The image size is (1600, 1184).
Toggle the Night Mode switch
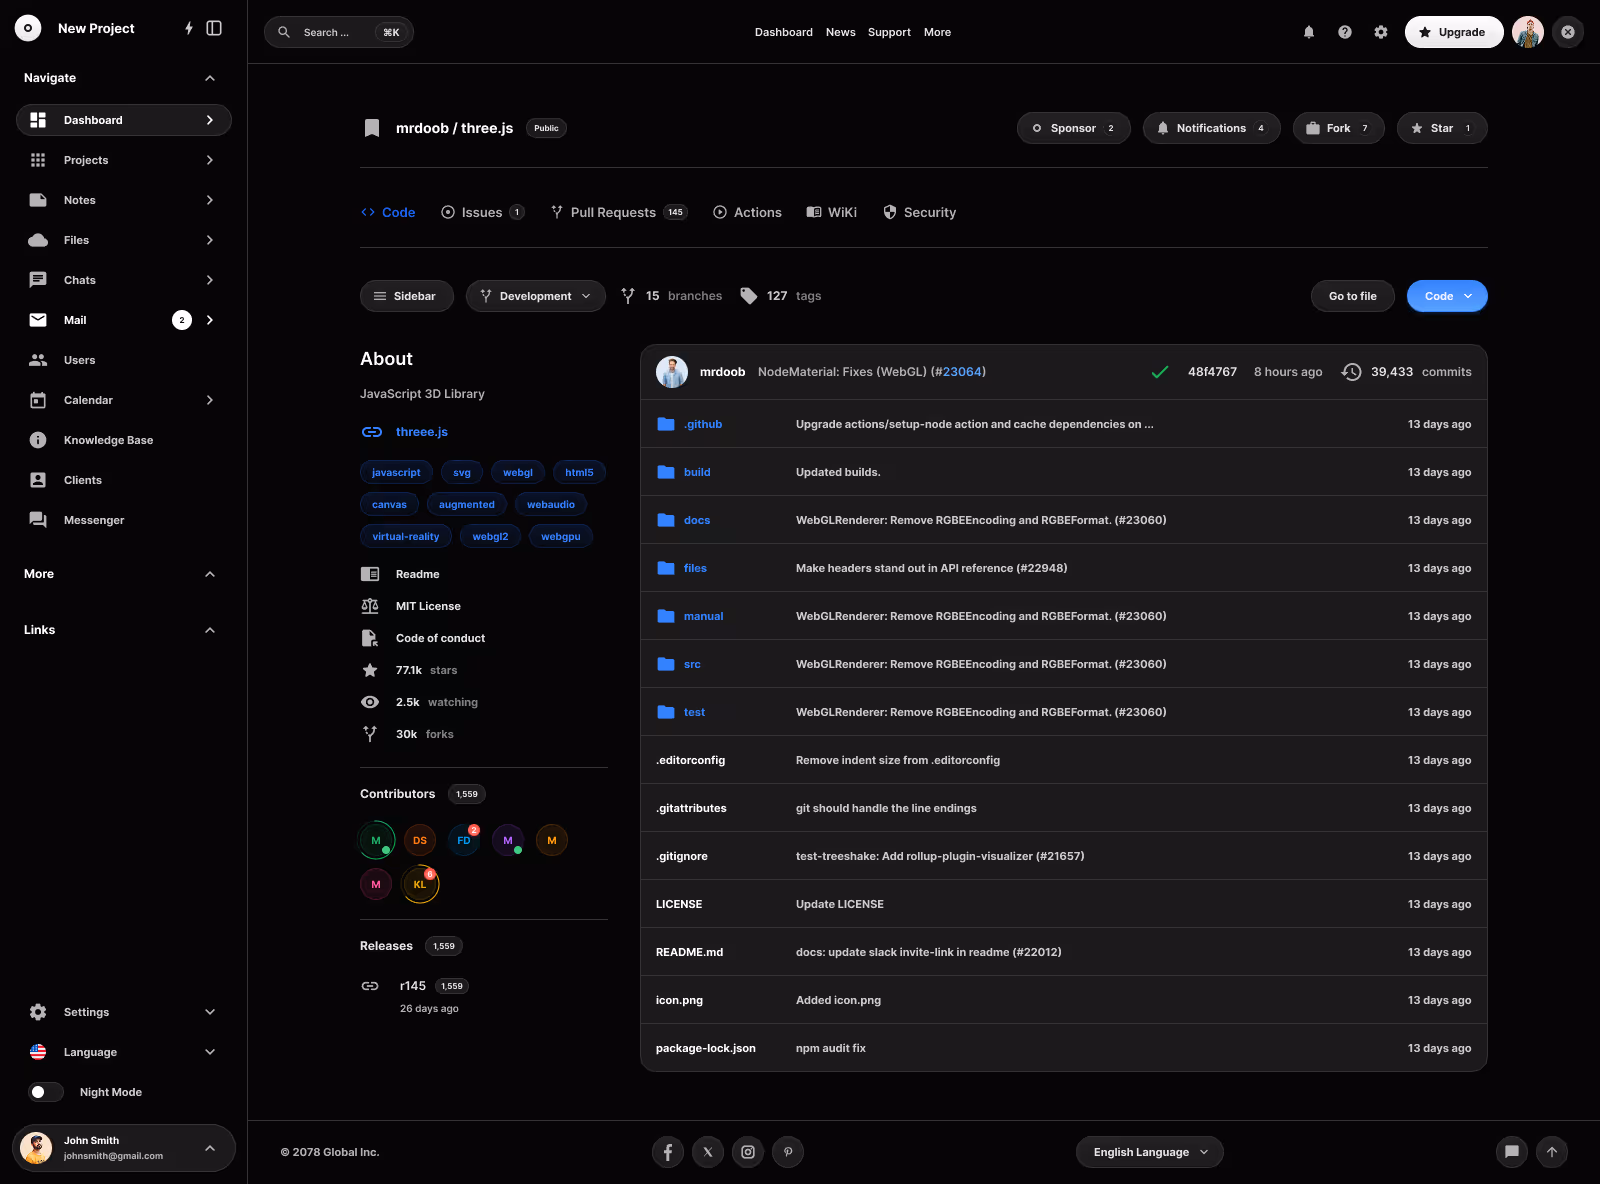click(x=46, y=1092)
